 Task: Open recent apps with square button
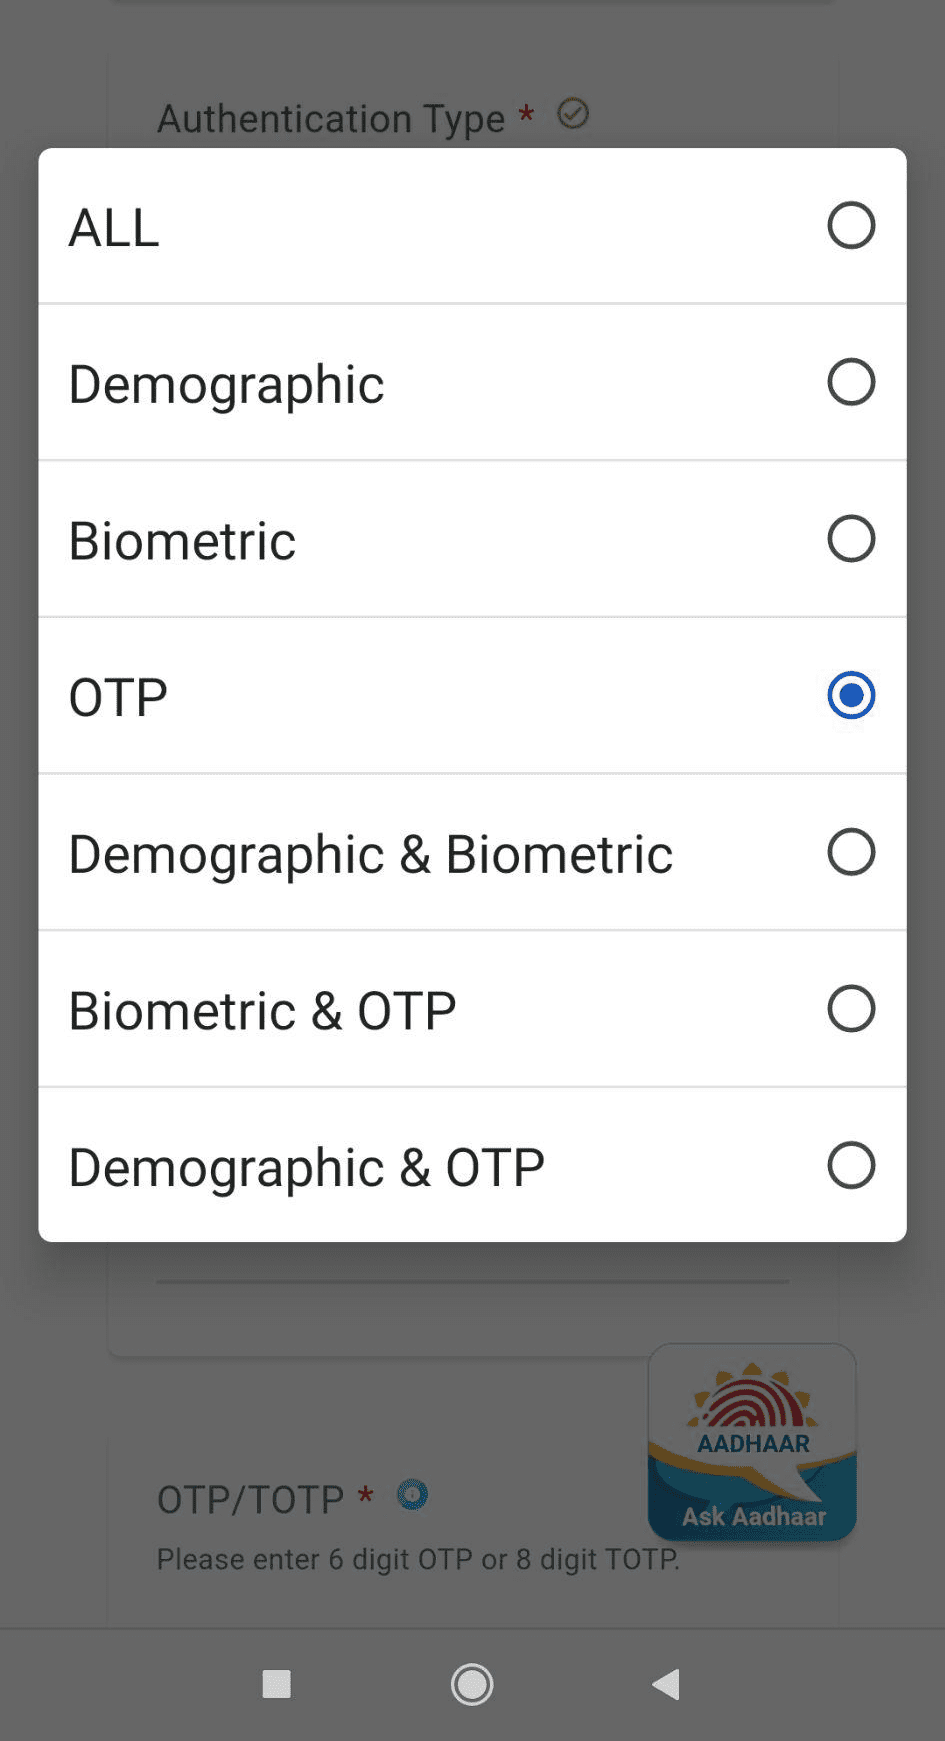(x=276, y=1684)
